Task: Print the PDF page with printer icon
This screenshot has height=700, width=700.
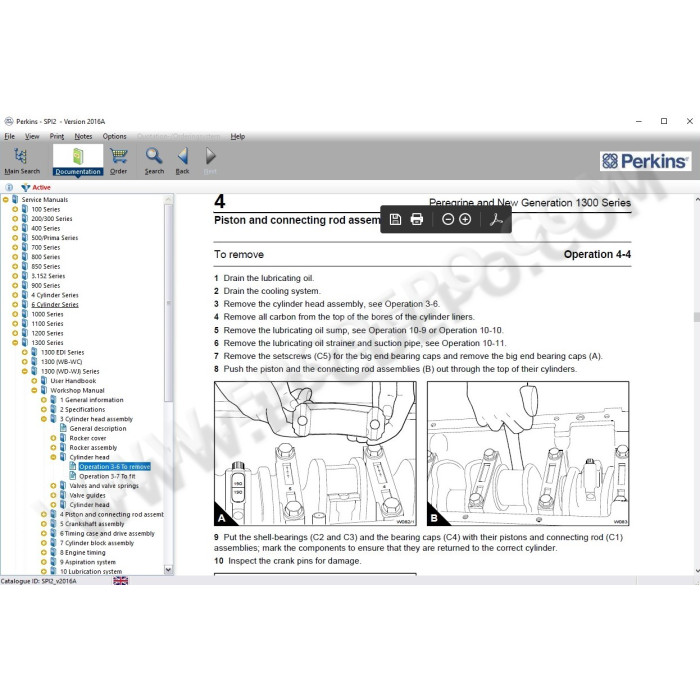Action: pos(417,219)
